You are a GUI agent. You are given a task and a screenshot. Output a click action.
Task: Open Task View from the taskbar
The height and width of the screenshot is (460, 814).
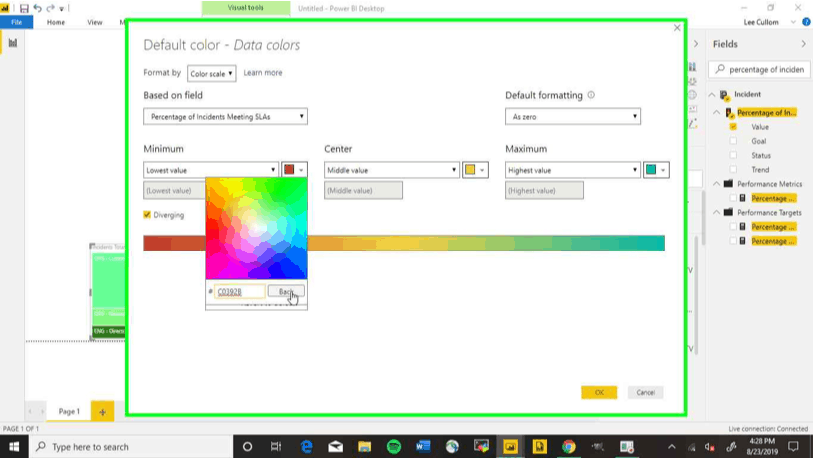click(x=276, y=447)
